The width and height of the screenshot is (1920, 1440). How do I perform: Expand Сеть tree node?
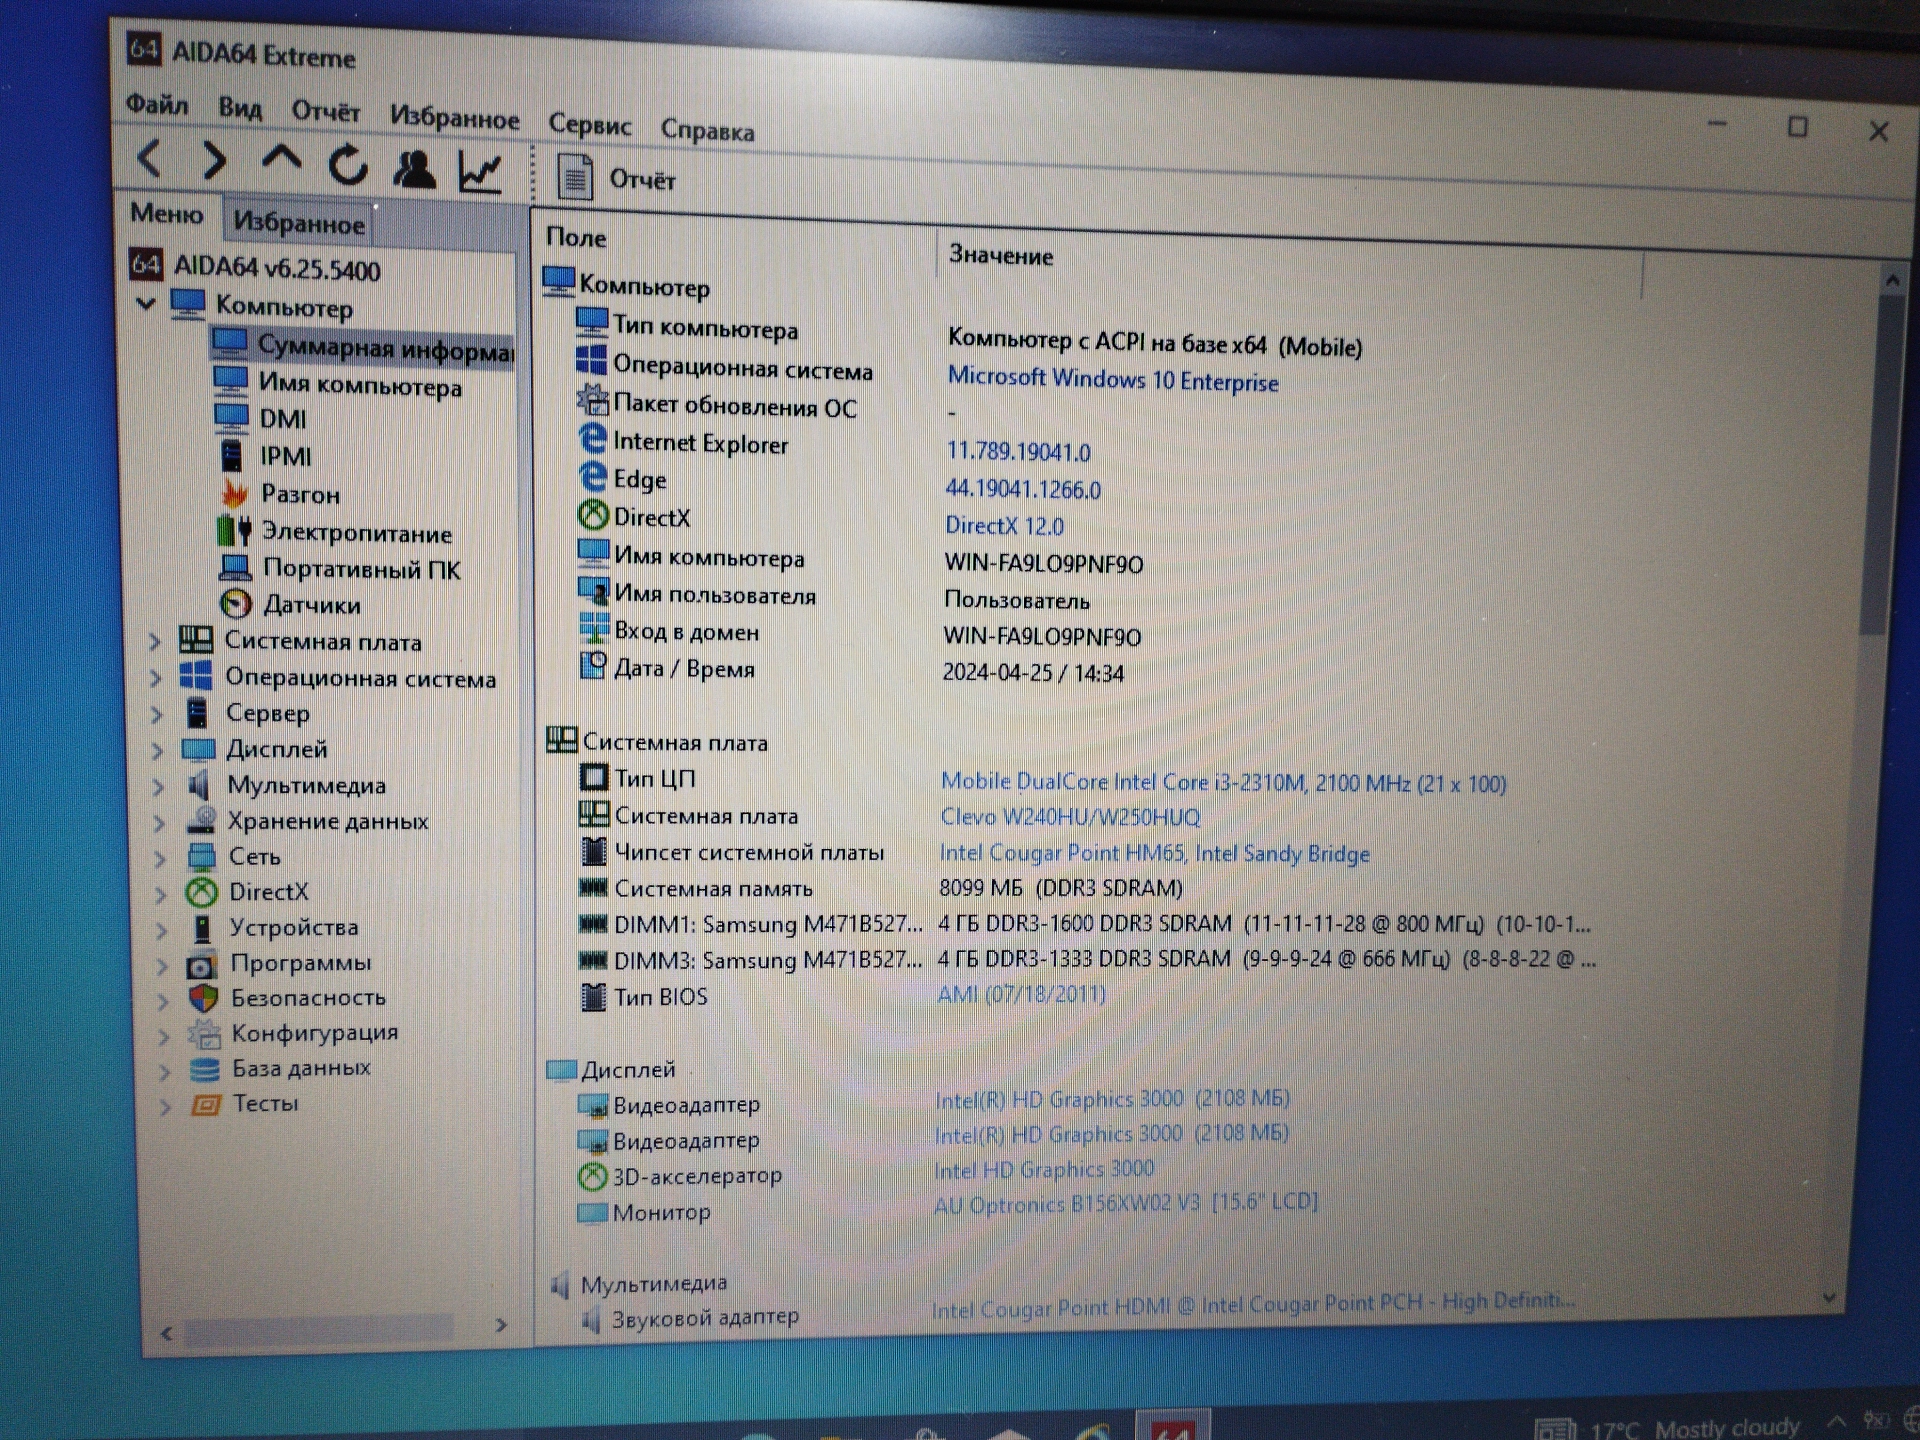161,857
